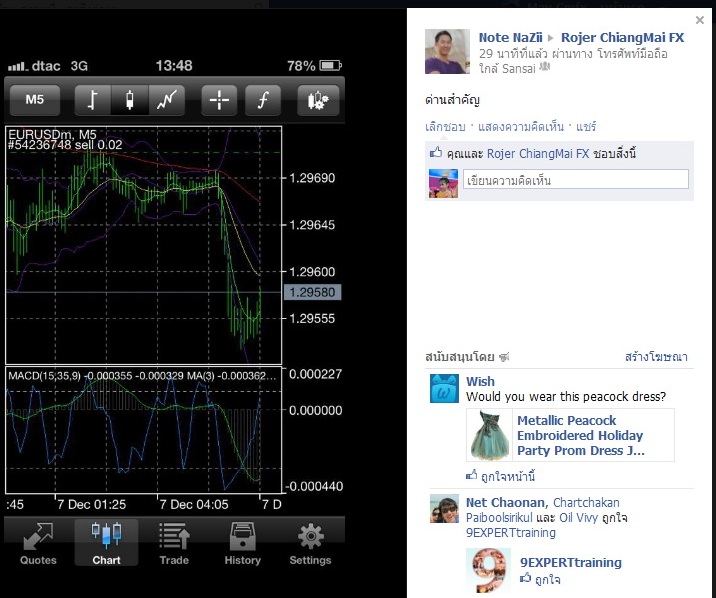Click the commenter avatar beside comment box

443,184
